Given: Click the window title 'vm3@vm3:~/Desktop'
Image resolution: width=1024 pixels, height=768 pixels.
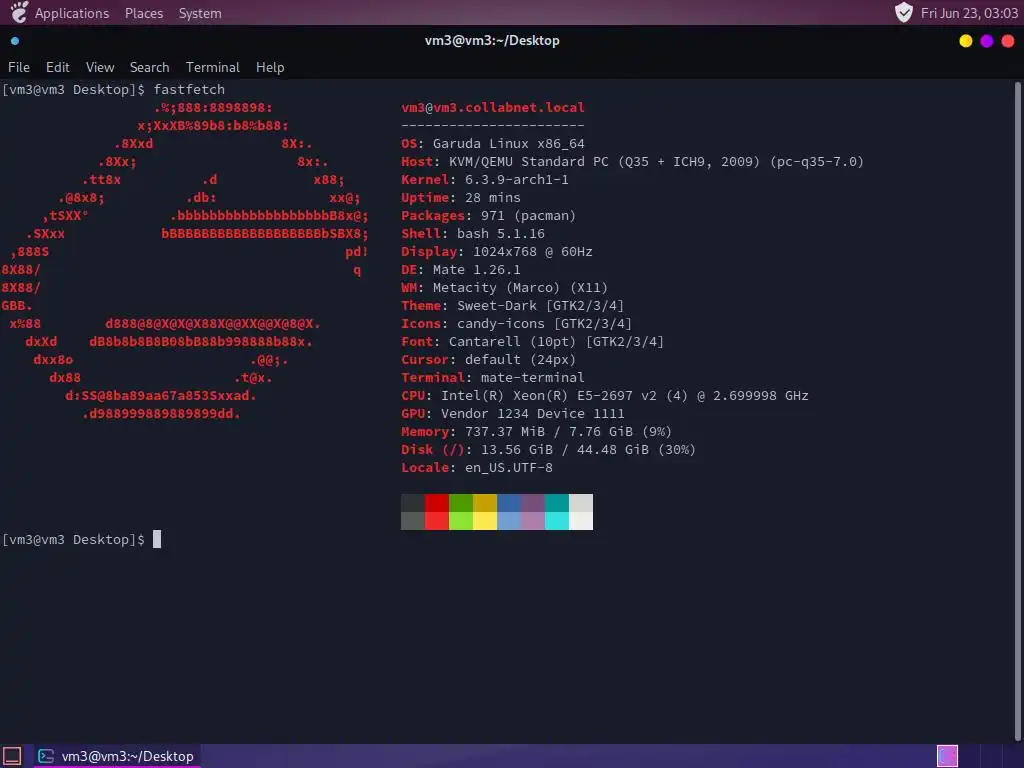Looking at the screenshot, I should coord(492,40).
